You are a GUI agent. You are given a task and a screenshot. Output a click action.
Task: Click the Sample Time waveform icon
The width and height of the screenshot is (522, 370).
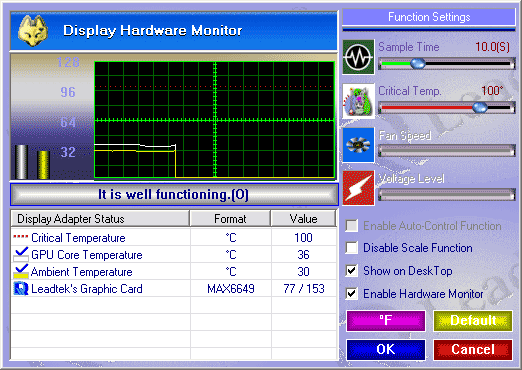pyautogui.click(x=358, y=57)
